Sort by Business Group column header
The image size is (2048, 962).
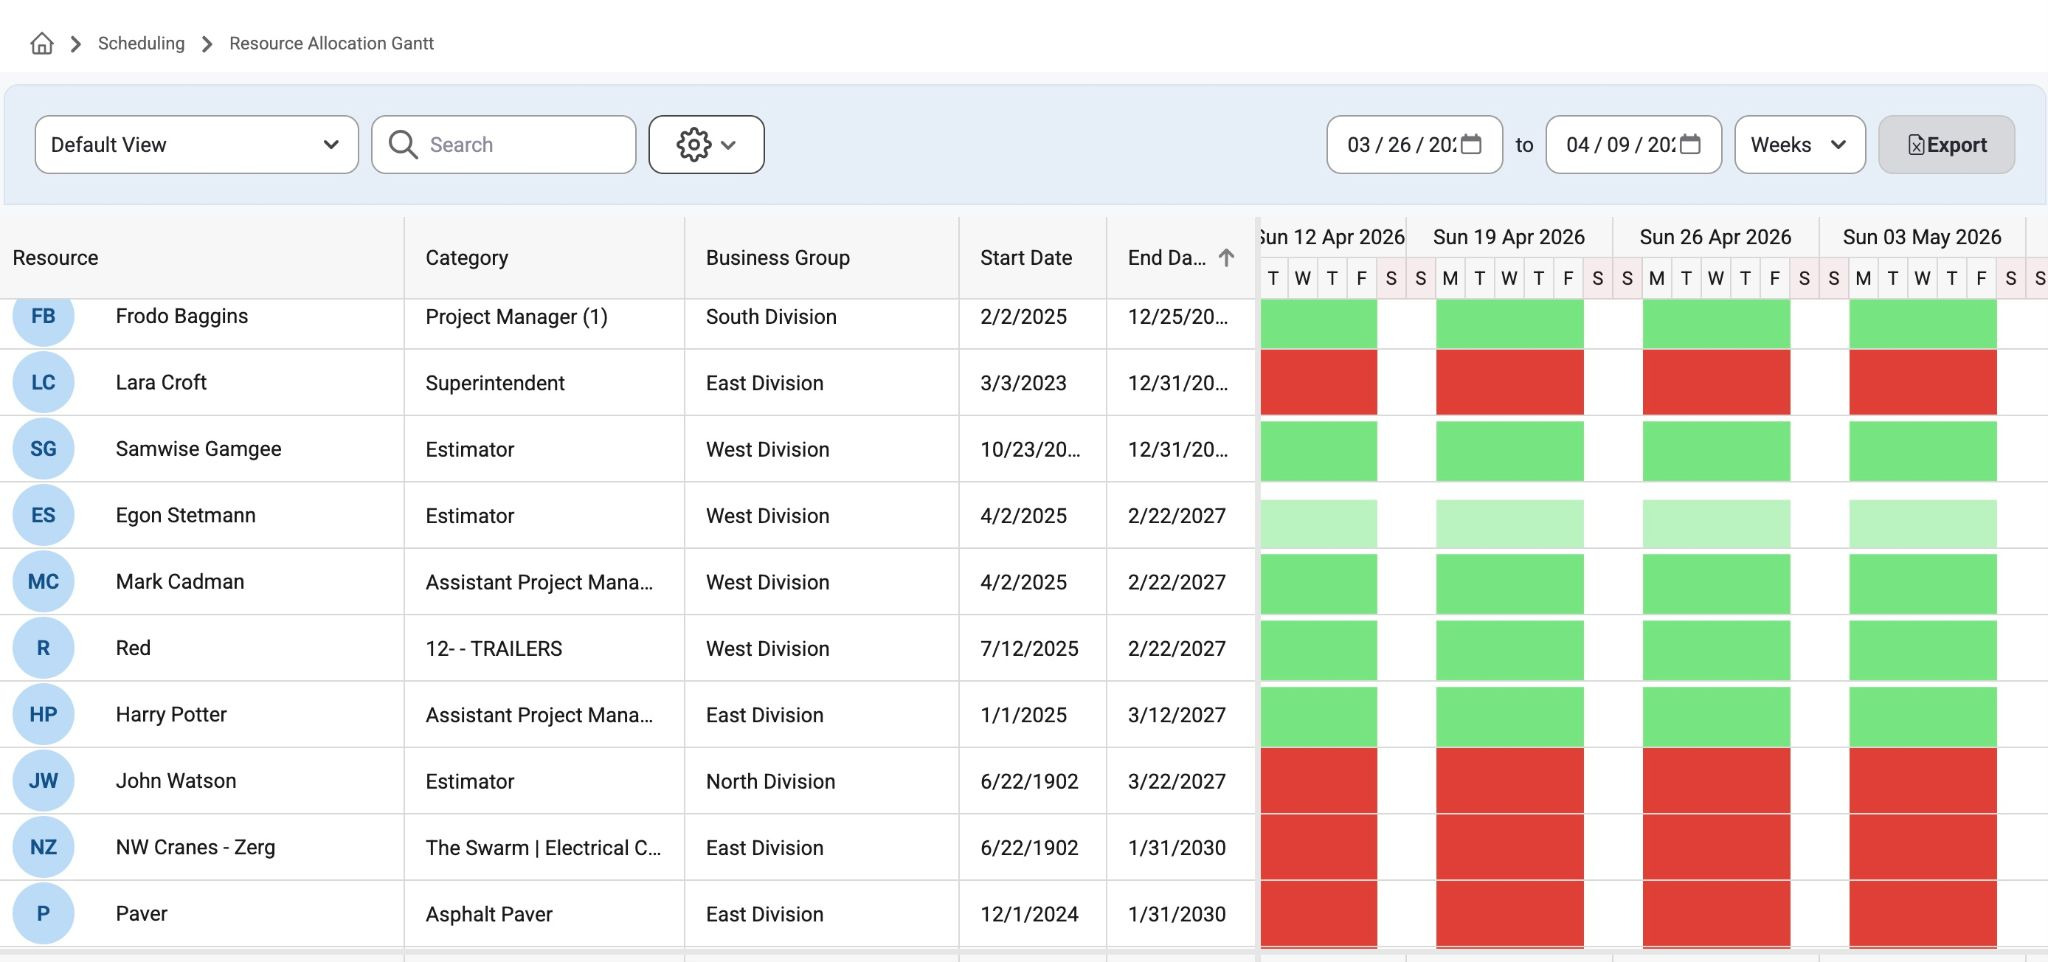tap(778, 258)
